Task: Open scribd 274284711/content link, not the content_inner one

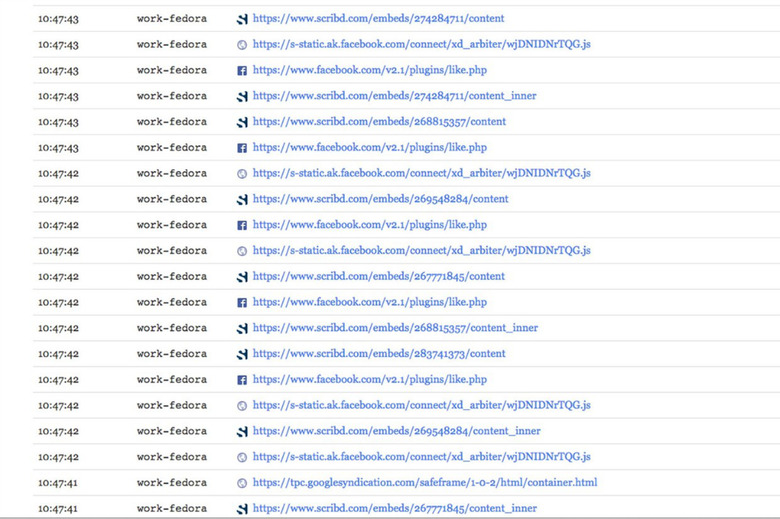Action: [x=379, y=18]
